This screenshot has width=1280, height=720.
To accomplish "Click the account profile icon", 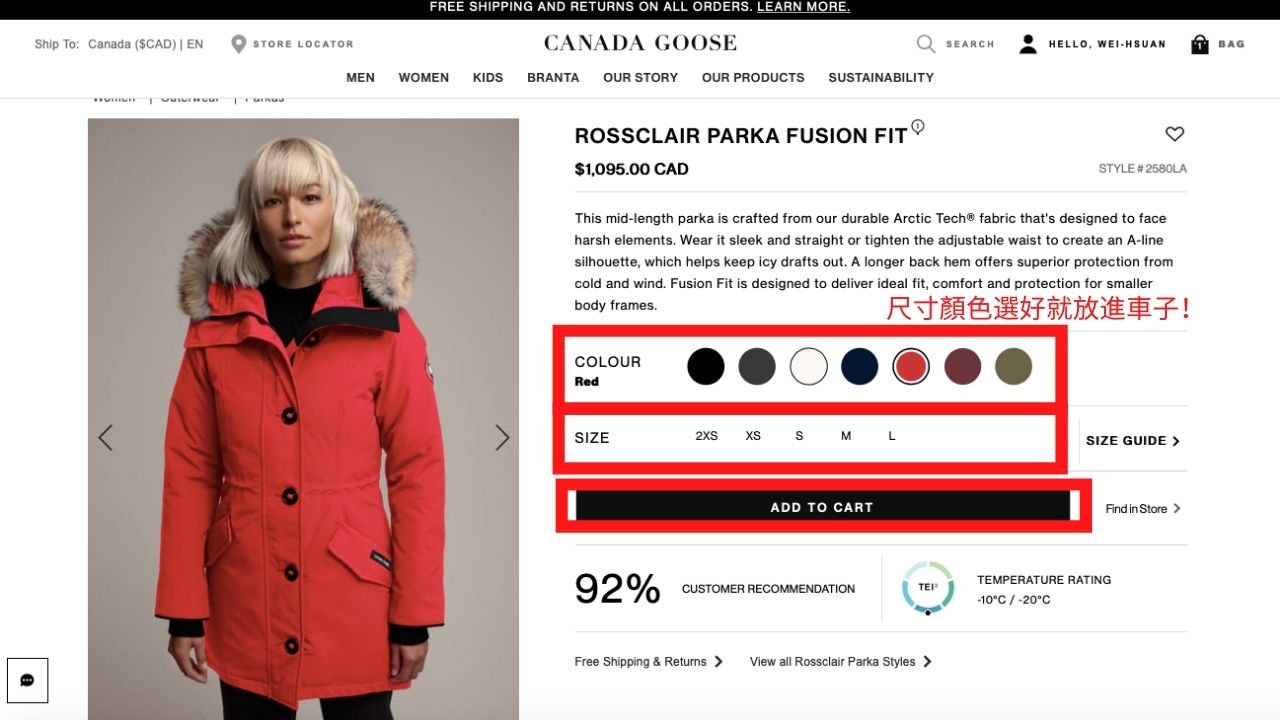I will pos(1028,44).
